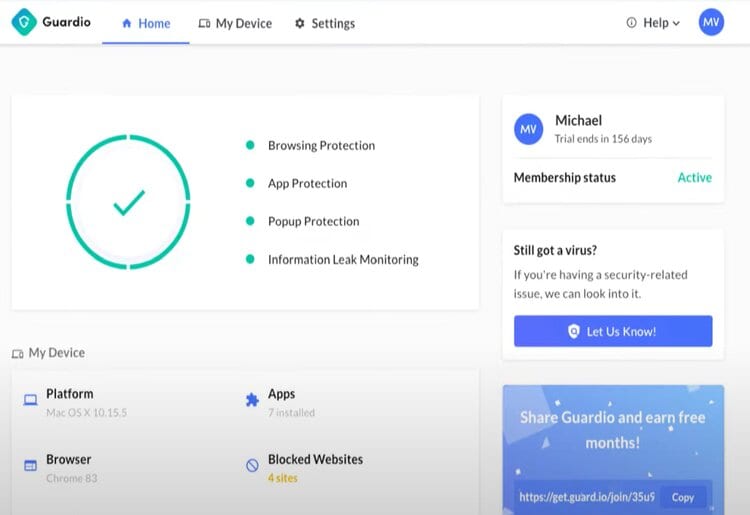The height and width of the screenshot is (515, 750).
Task: Click 'Mac OS X 10.15.5' text
Action: point(87,413)
